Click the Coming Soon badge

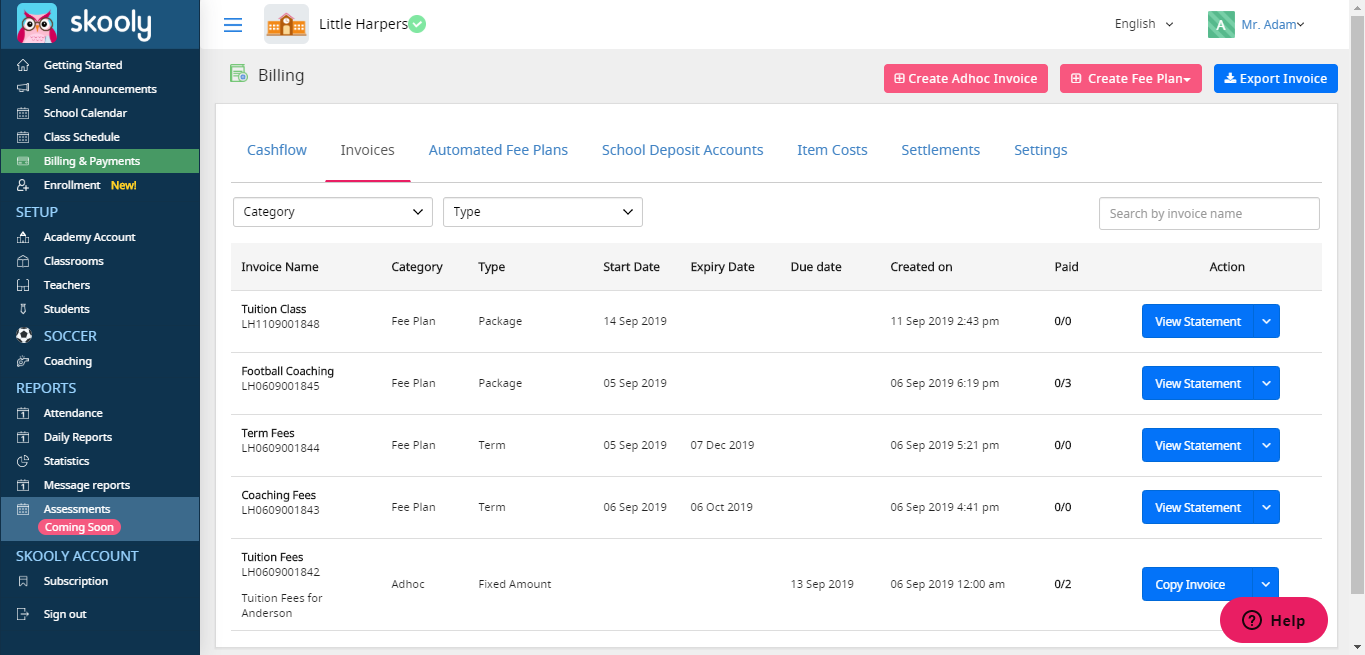coord(79,527)
